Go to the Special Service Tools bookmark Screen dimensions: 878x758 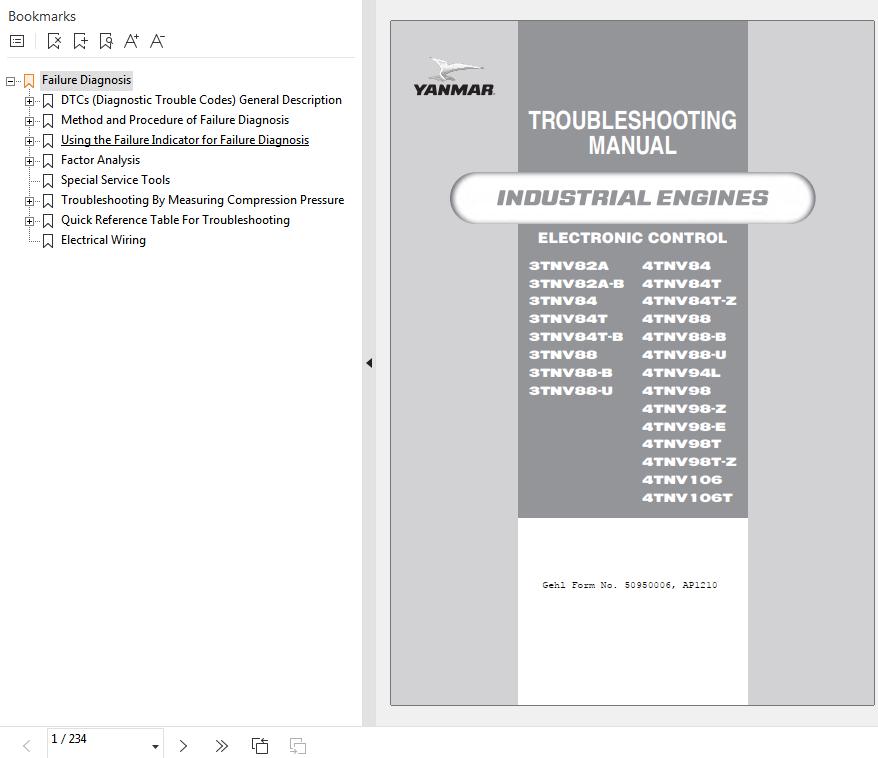coord(115,180)
